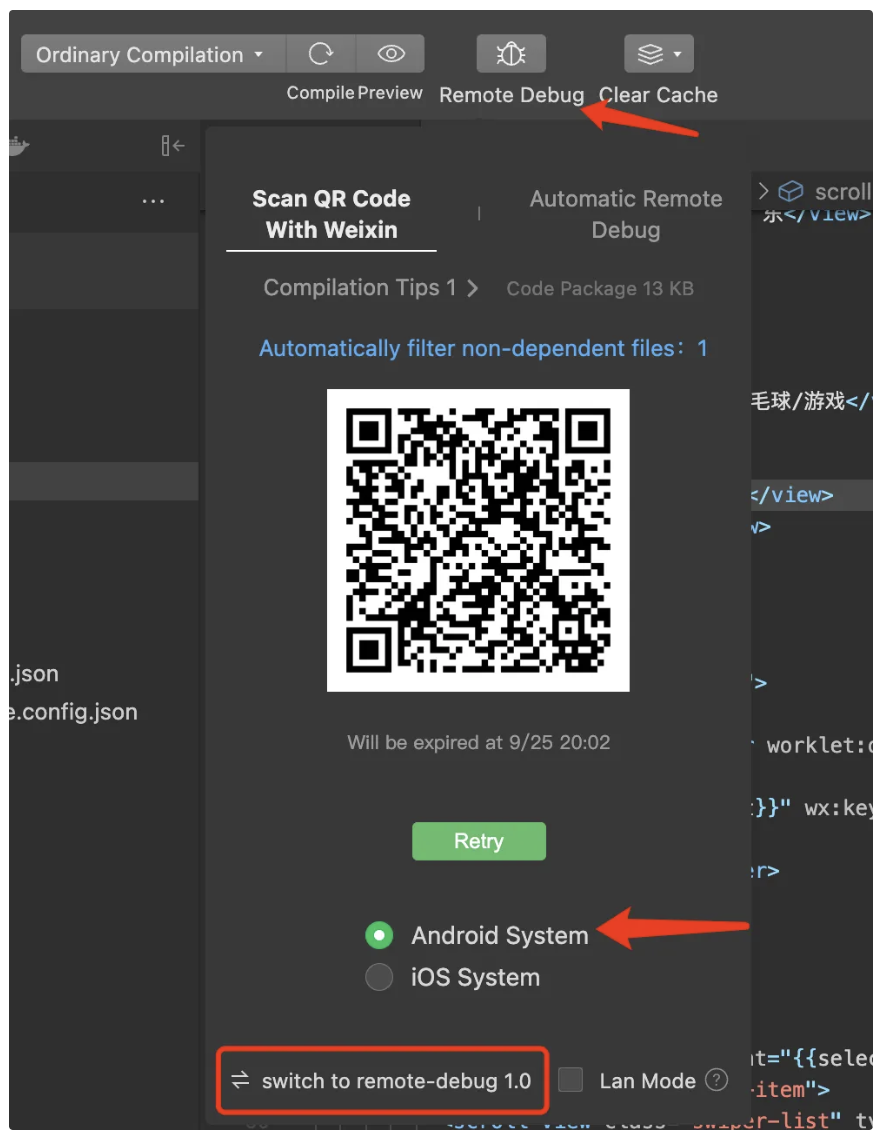This screenshot has height=1146, width=890.
Task: Select Android System radio button
Action: pos(379,936)
